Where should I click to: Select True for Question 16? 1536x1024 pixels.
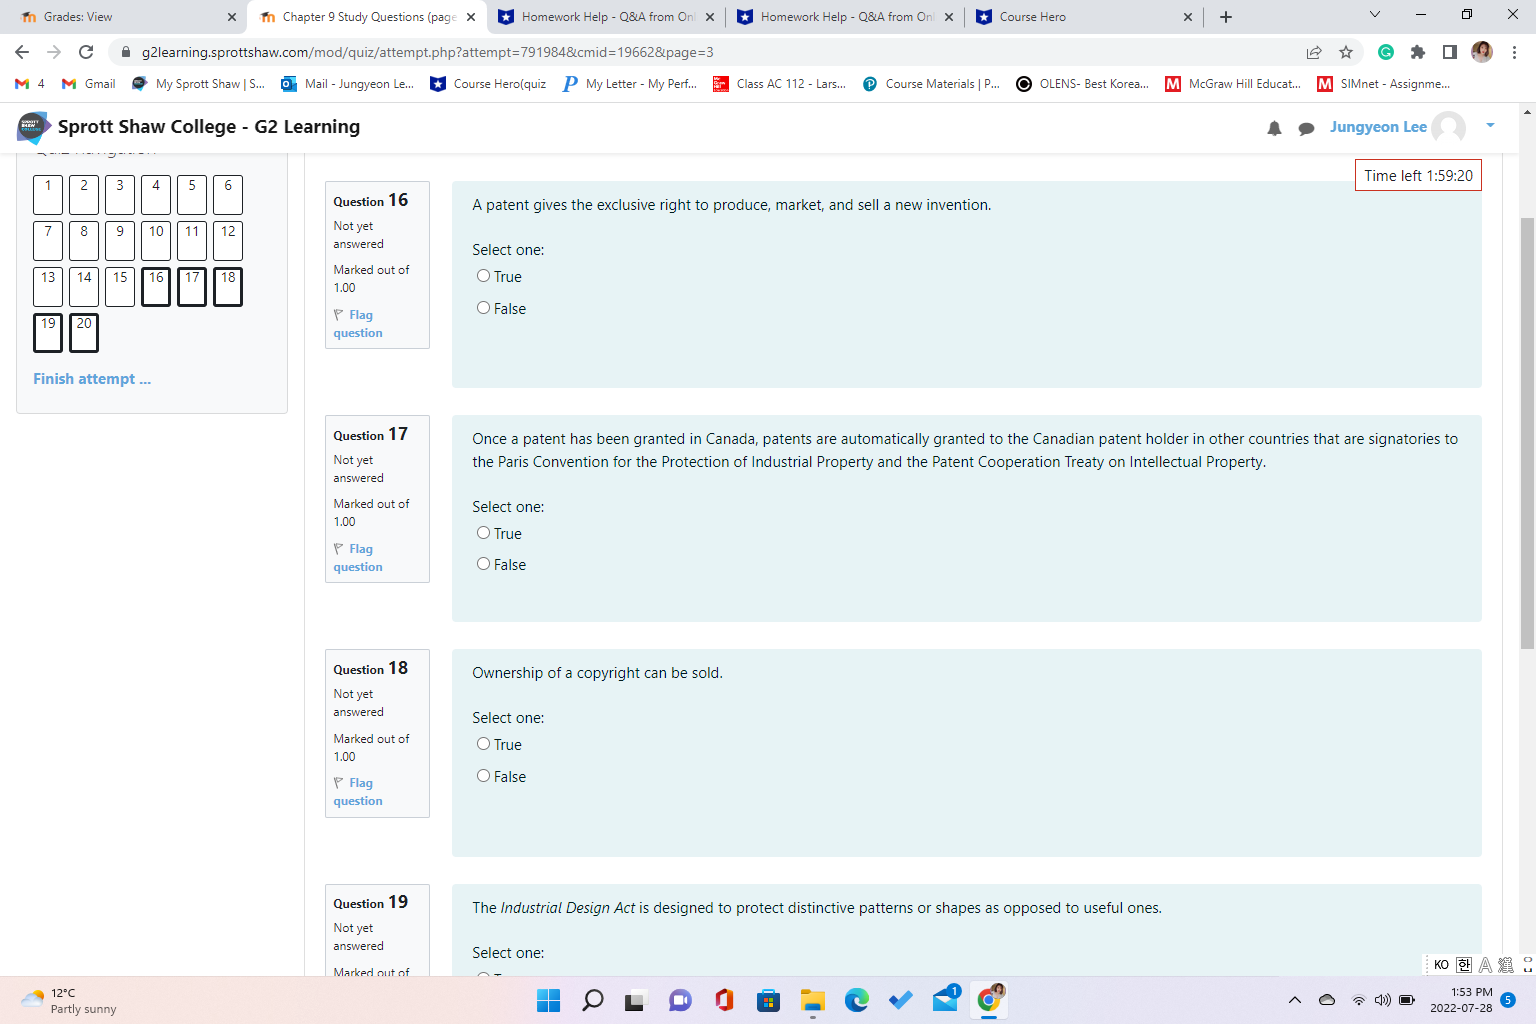[x=483, y=276]
